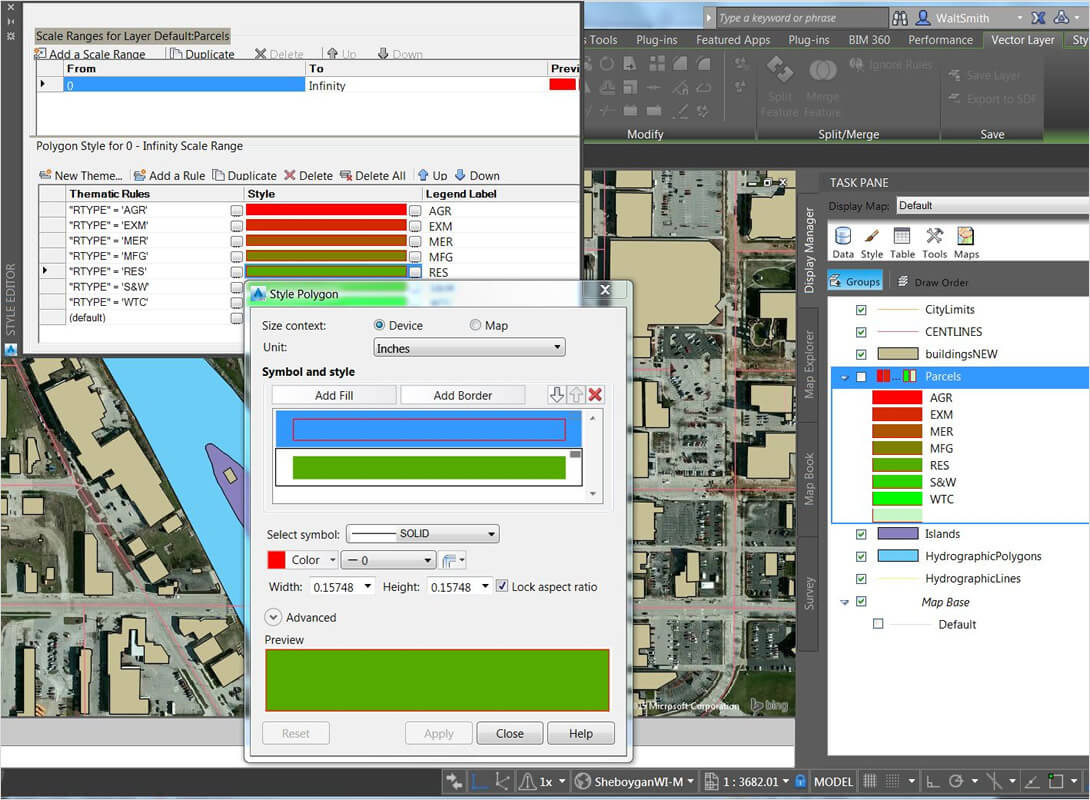Open the Unit Inches dropdown
This screenshot has height=800, width=1090.
tap(469, 348)
